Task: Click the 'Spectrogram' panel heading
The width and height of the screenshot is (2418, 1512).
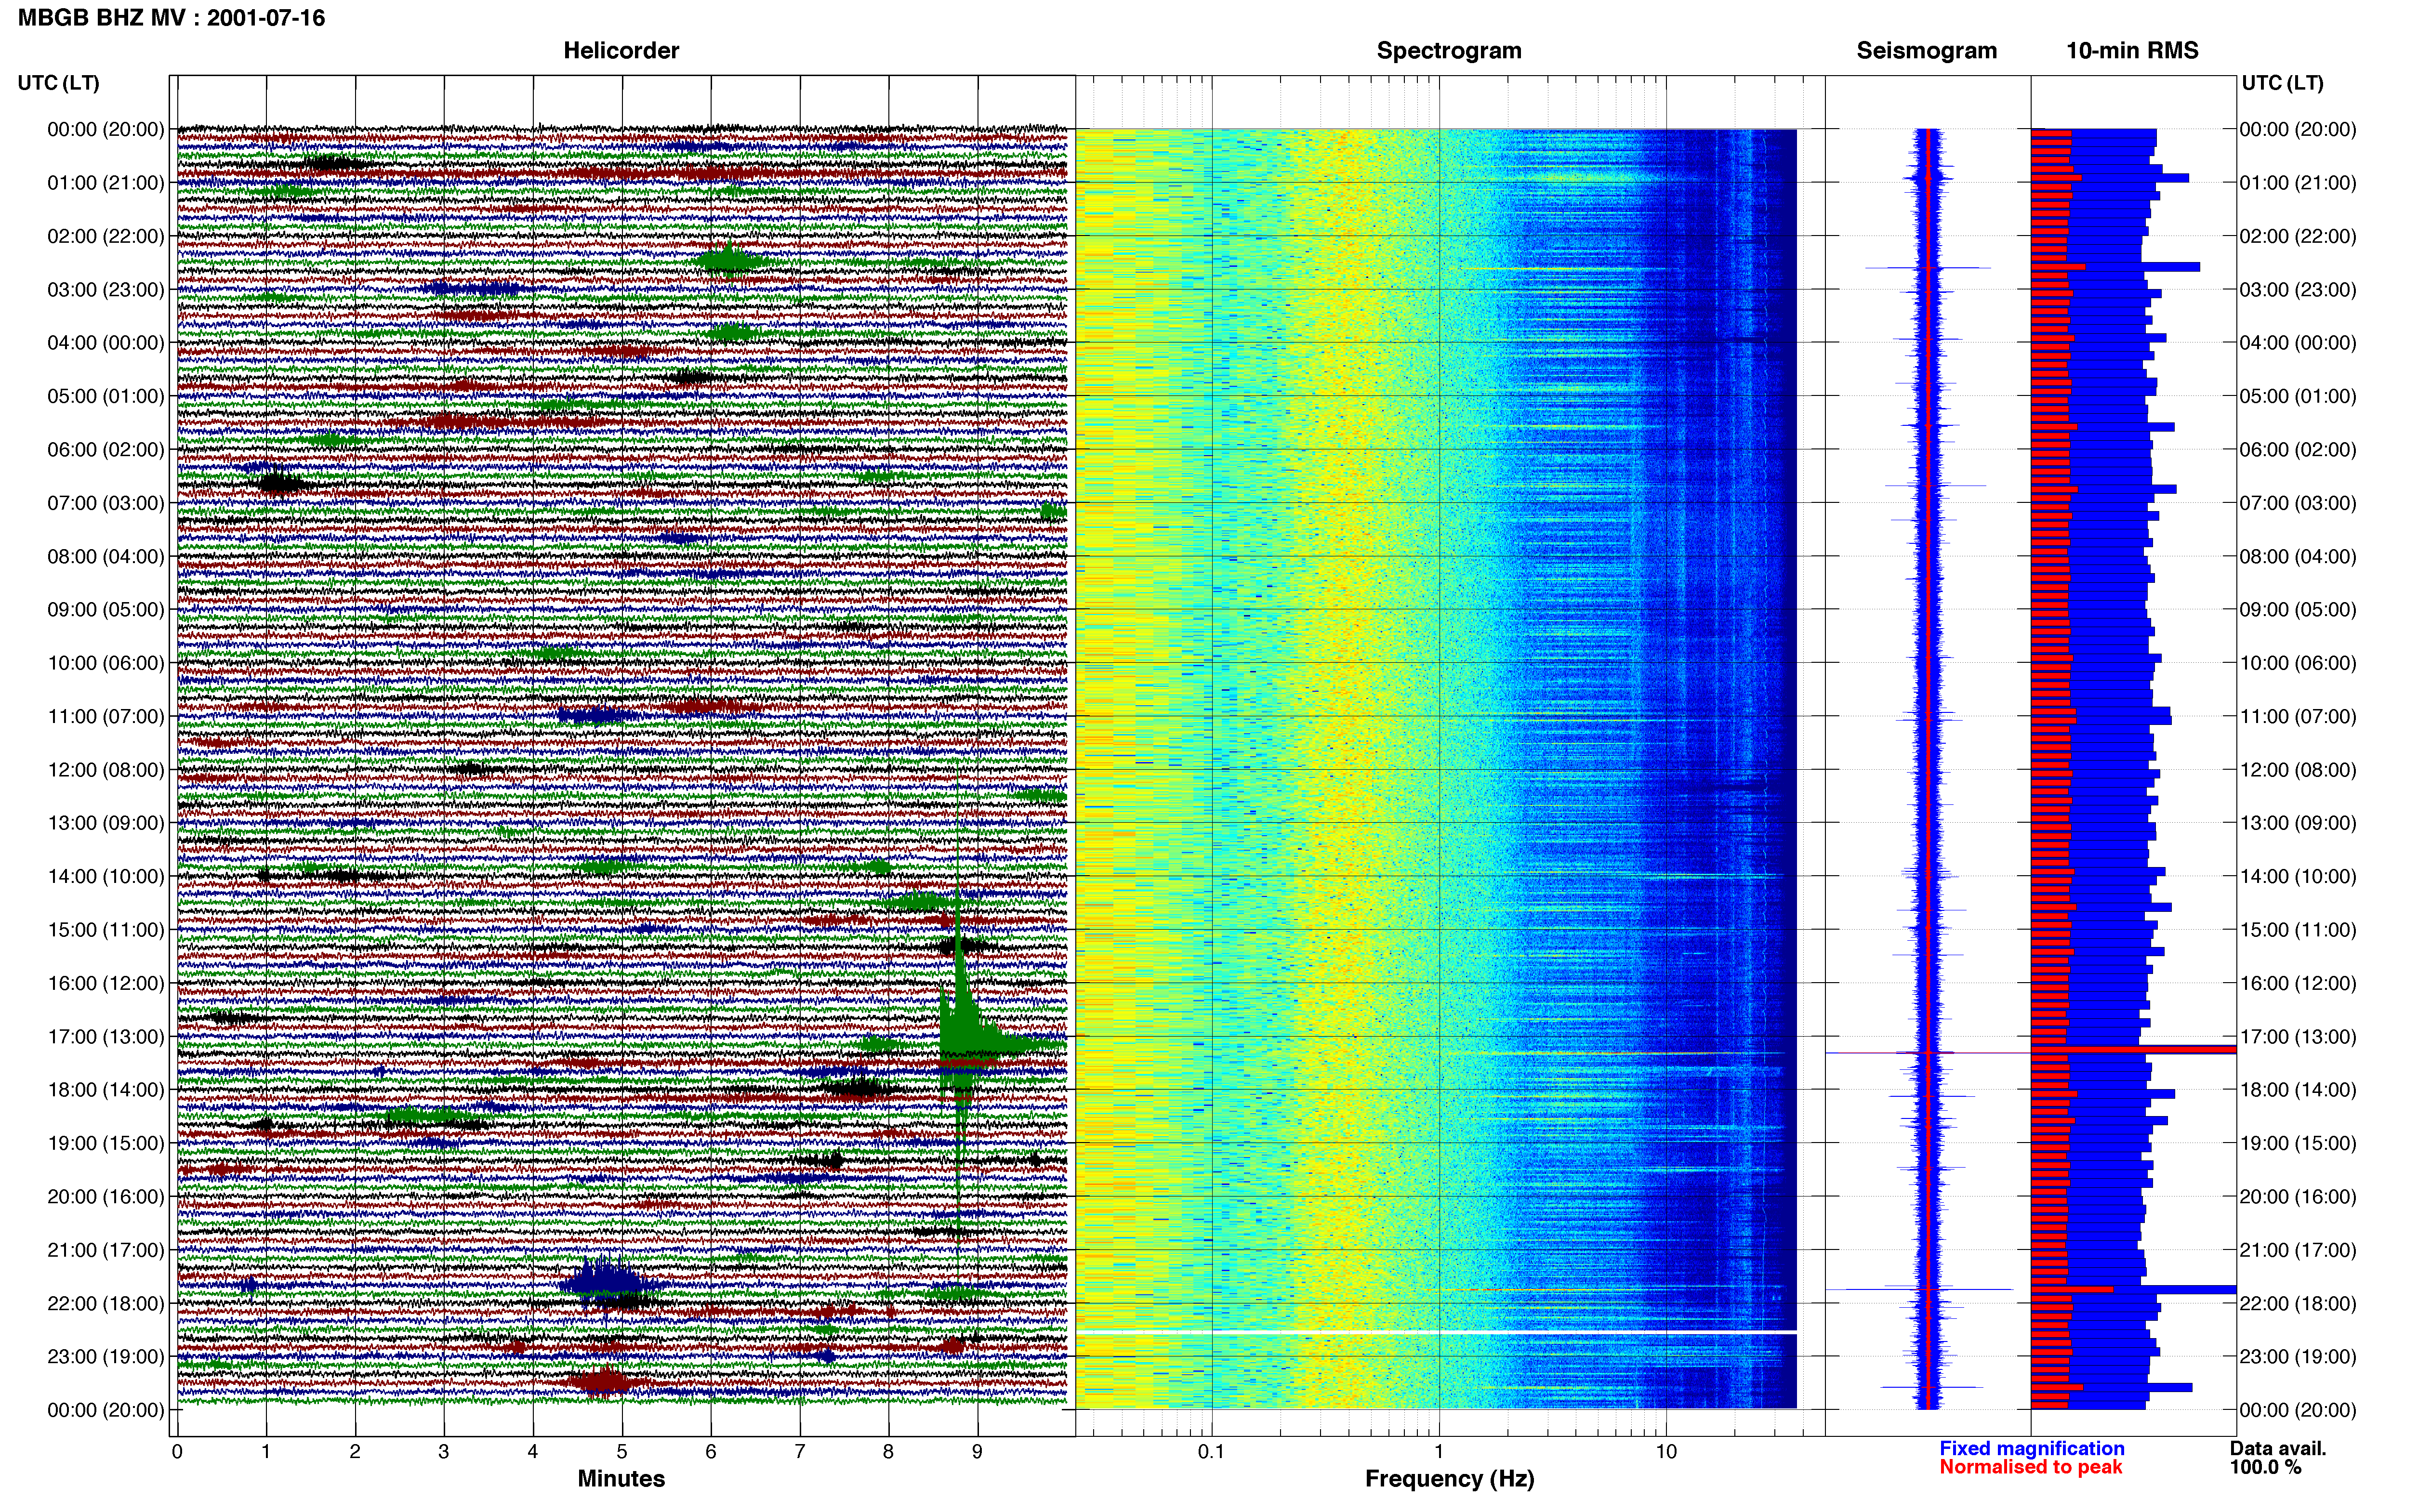Action: point(1449,50)
